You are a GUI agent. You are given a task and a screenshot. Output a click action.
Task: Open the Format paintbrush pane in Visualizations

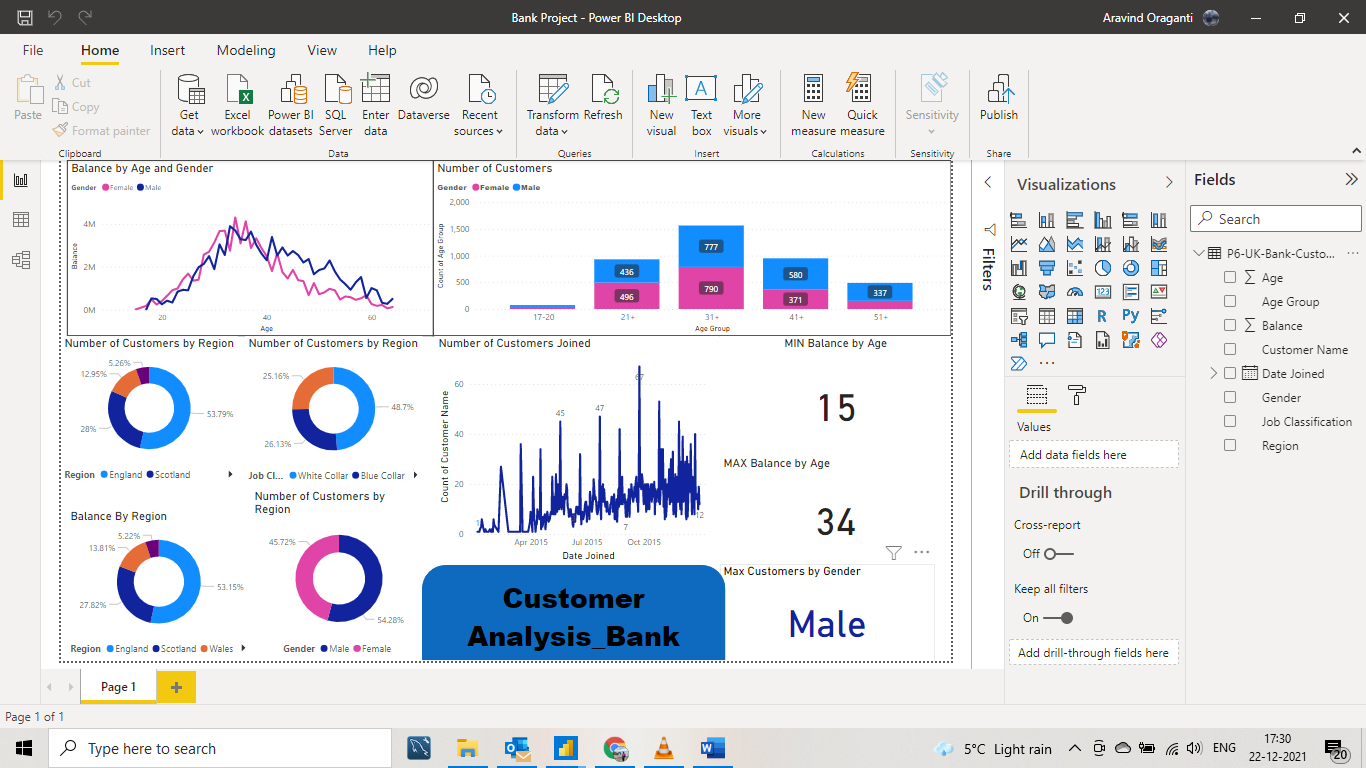point(1076,393)
